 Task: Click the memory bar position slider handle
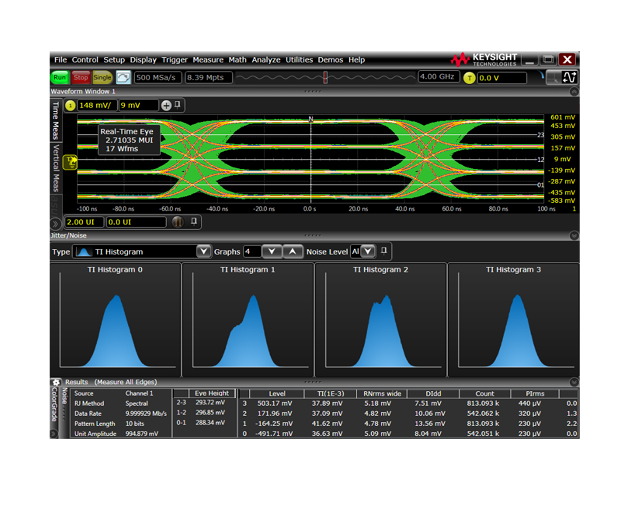(326, 77)
